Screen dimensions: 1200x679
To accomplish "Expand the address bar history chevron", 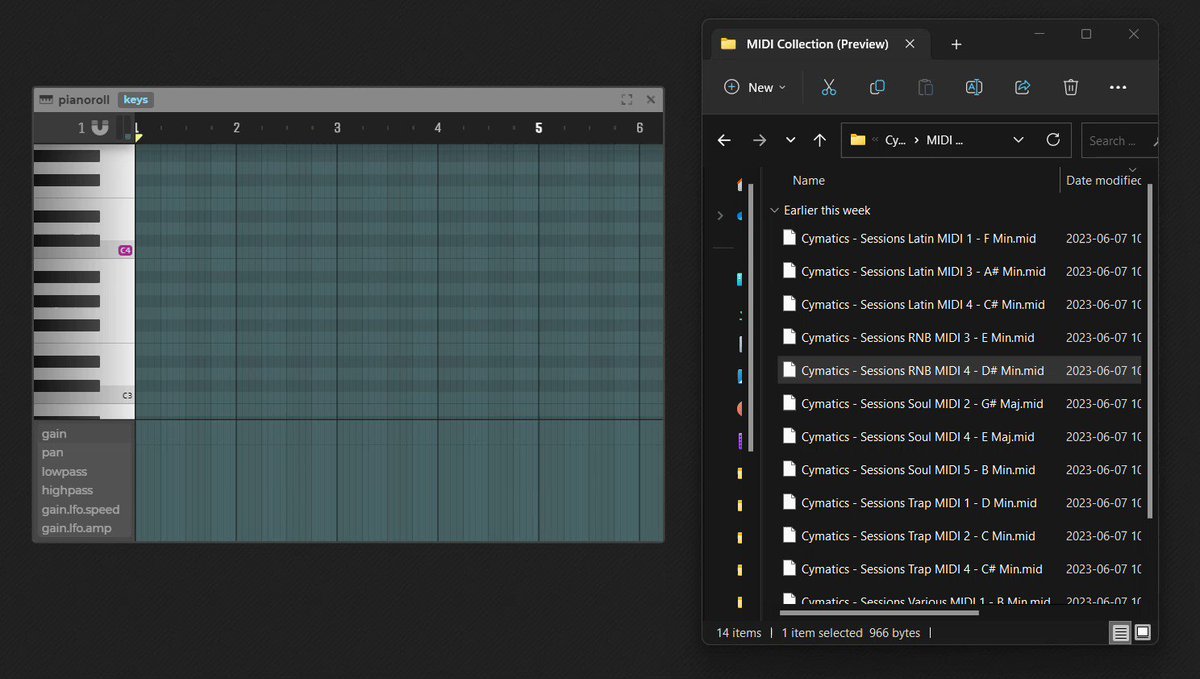I will tap(1018, 140).
